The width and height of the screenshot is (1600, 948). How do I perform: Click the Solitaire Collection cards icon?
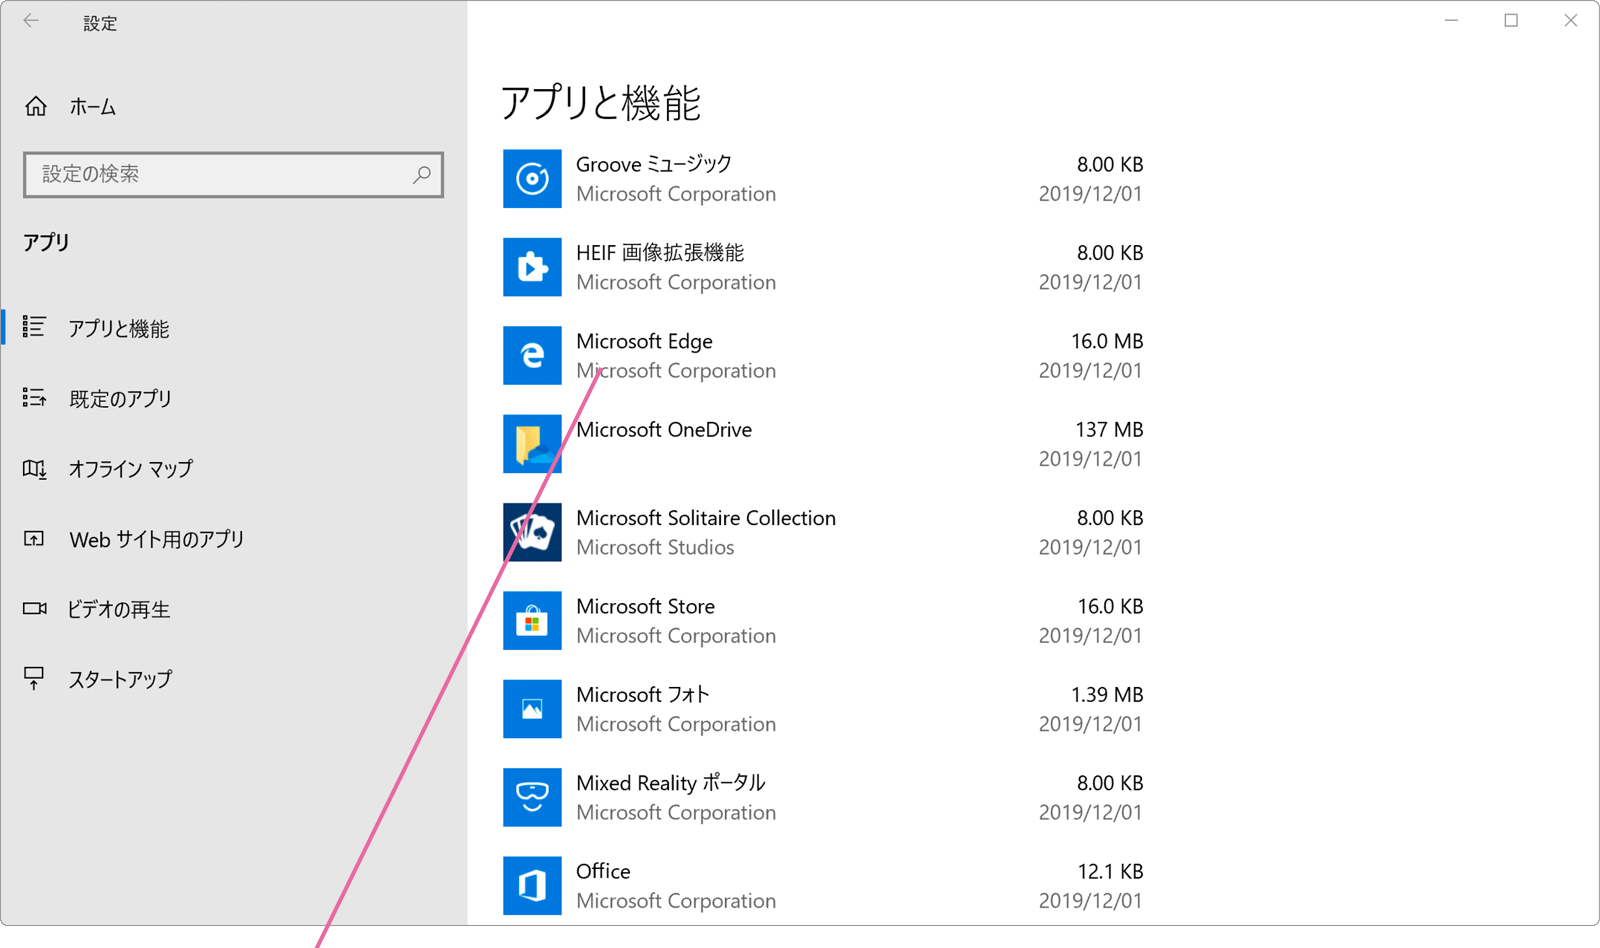532,532
